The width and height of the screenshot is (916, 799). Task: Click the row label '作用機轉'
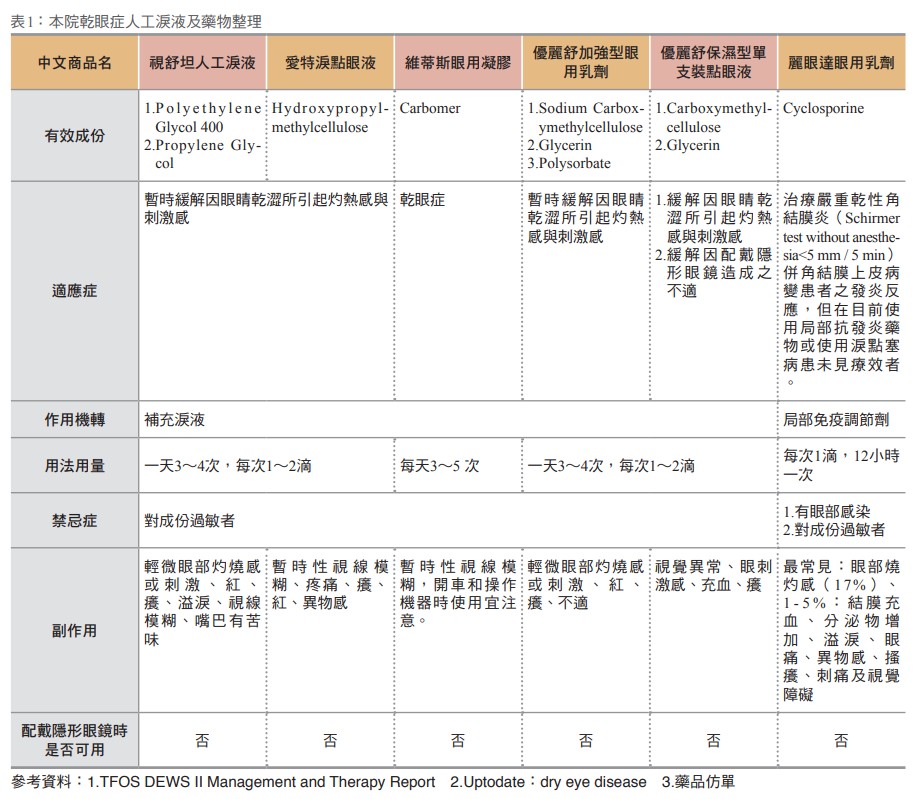coord(74,419)
